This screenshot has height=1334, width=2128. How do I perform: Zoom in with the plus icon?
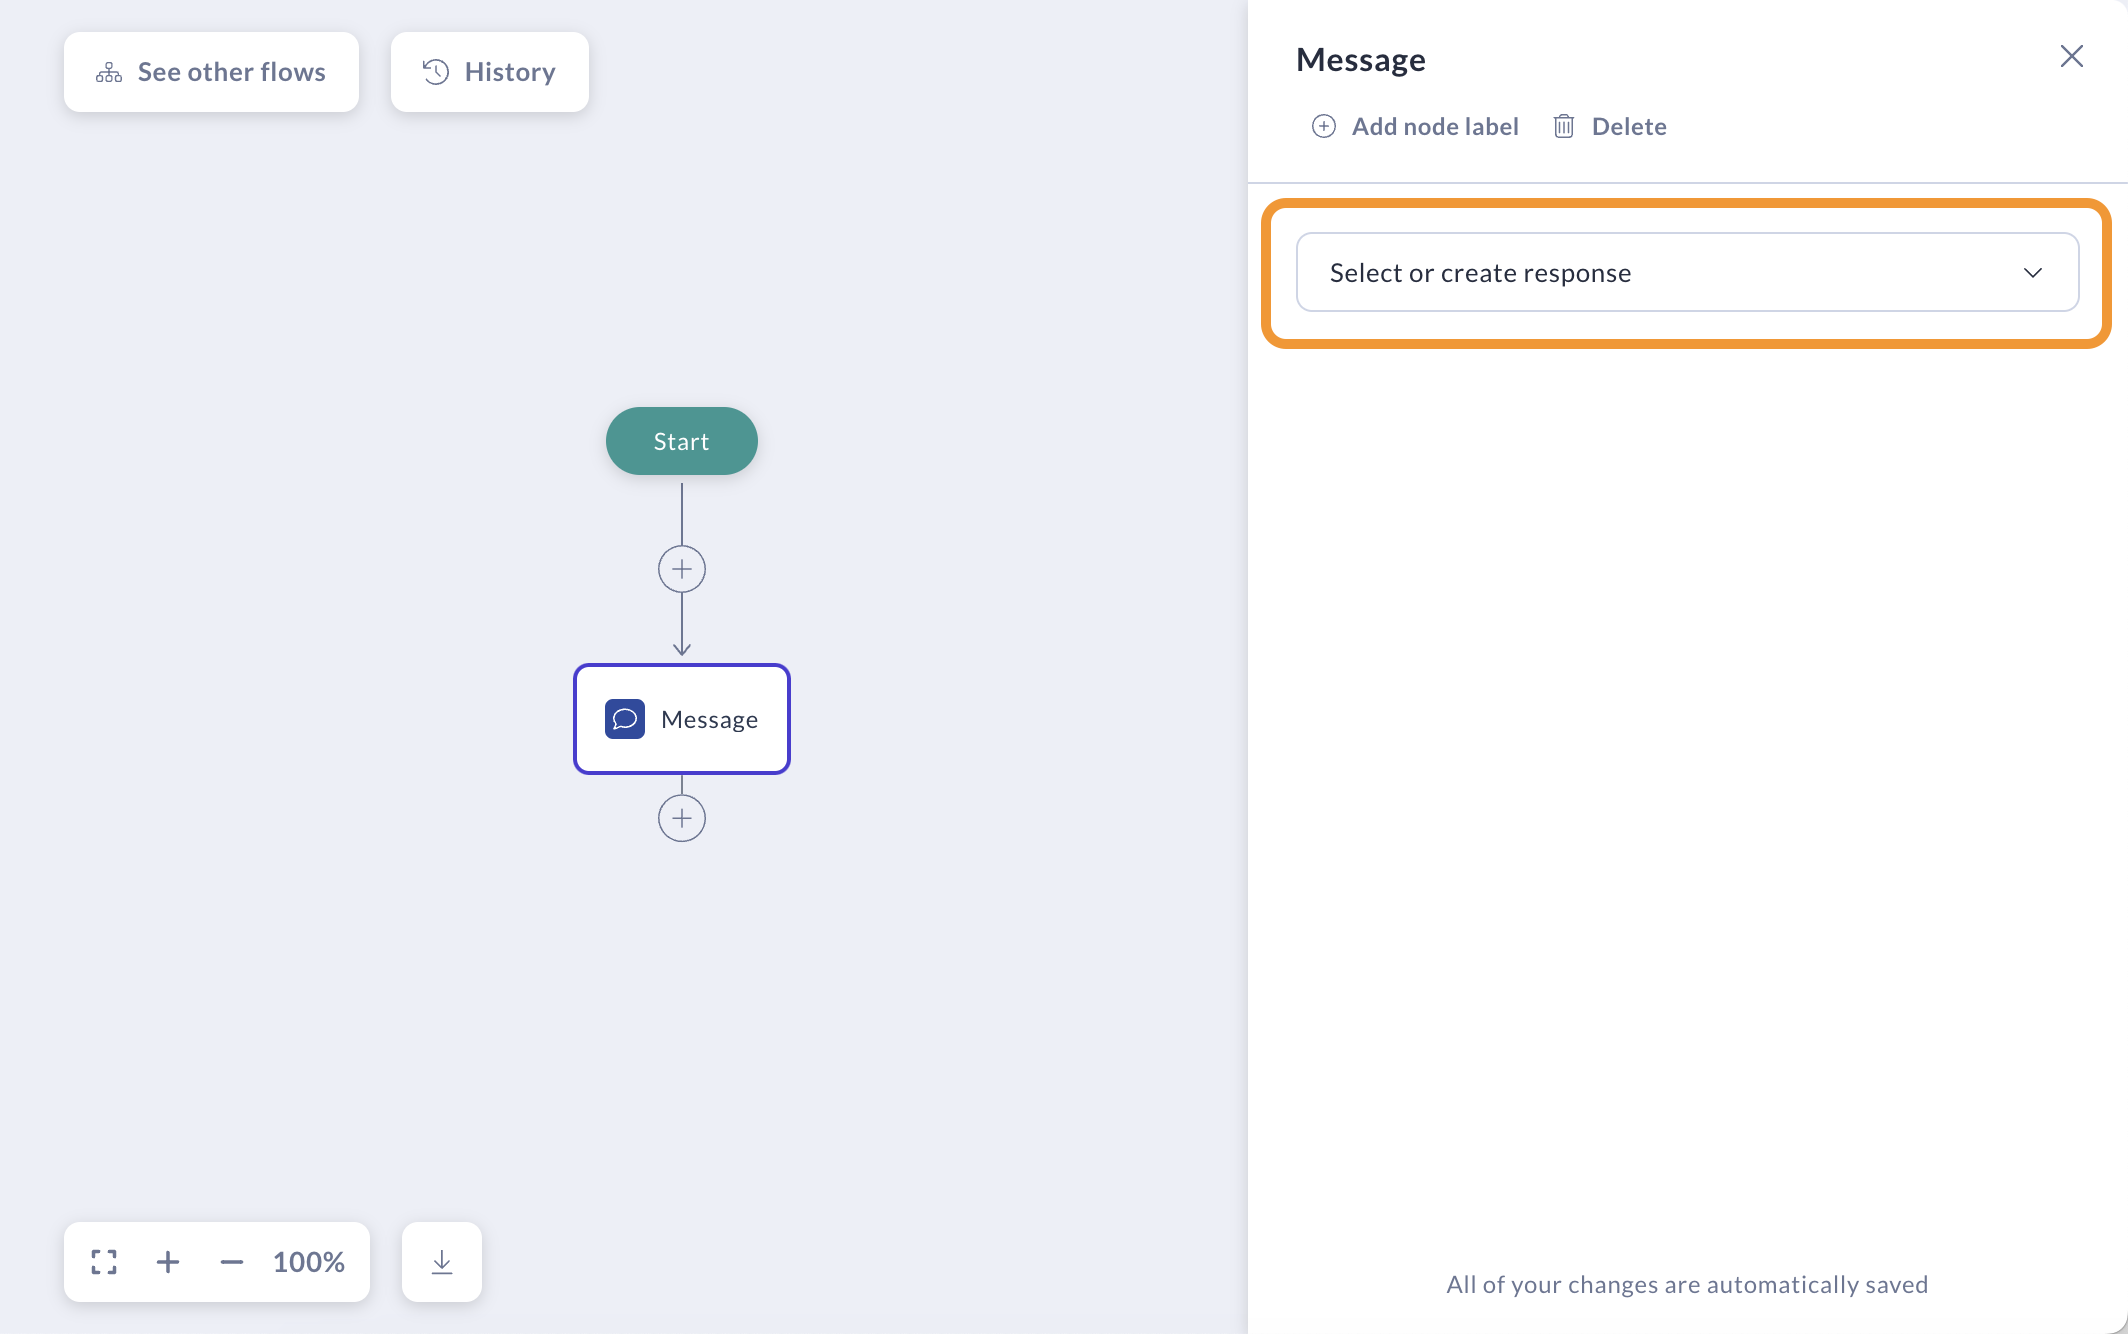coord(168,1262)
